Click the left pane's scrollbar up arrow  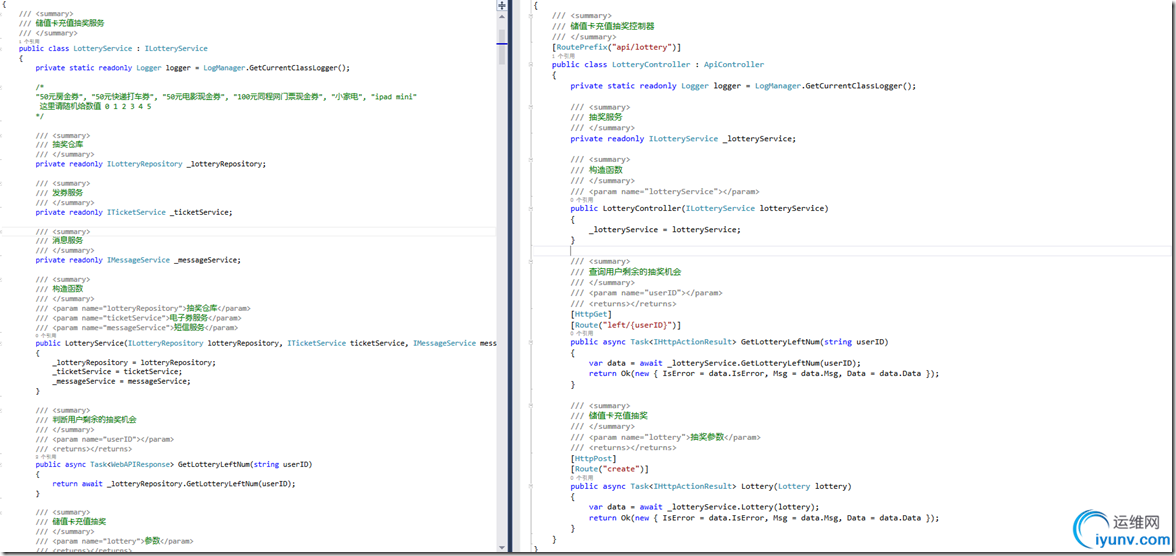[x=502, y=17]
